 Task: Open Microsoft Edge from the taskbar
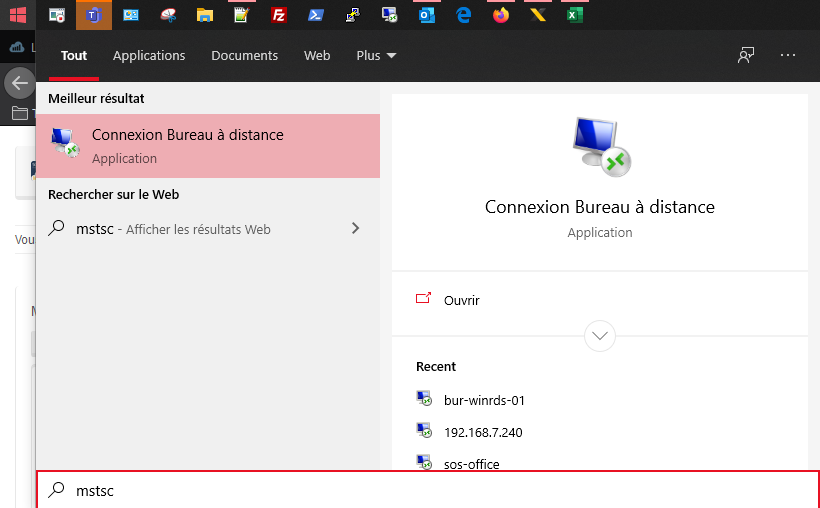pyautogui.click(x=464, y=15)
